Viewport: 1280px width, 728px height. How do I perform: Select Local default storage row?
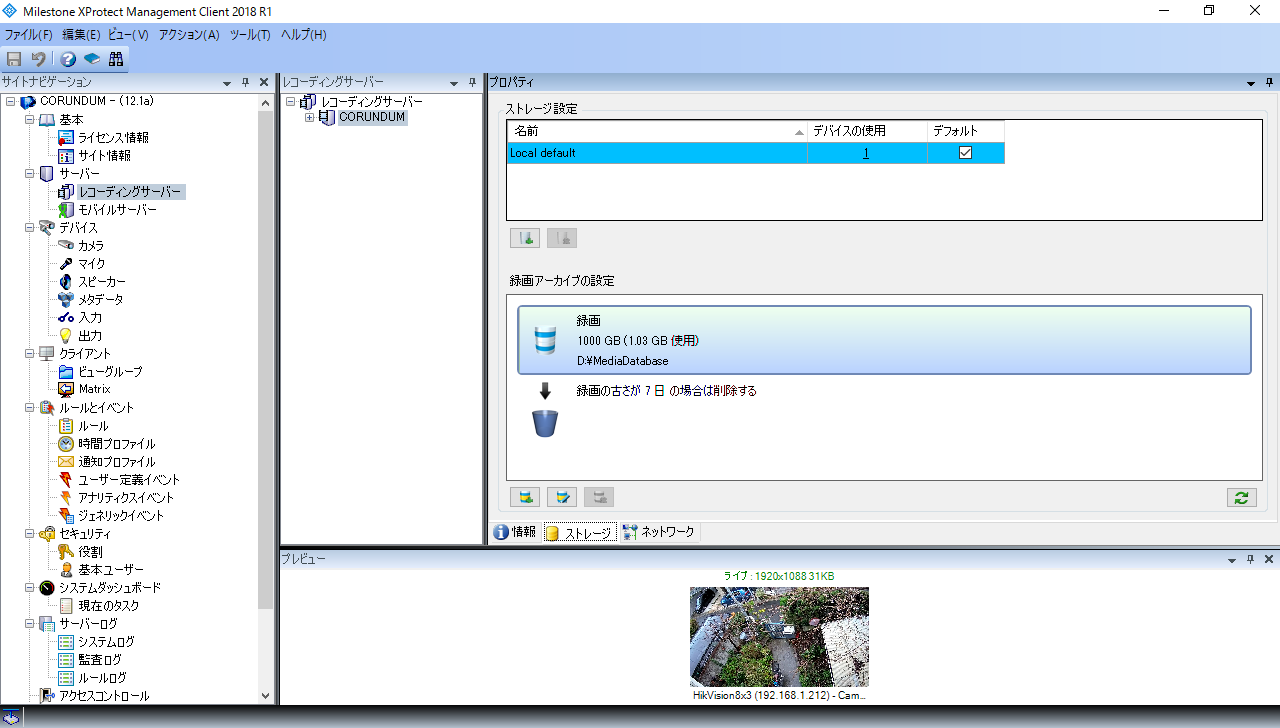(755, 153)
